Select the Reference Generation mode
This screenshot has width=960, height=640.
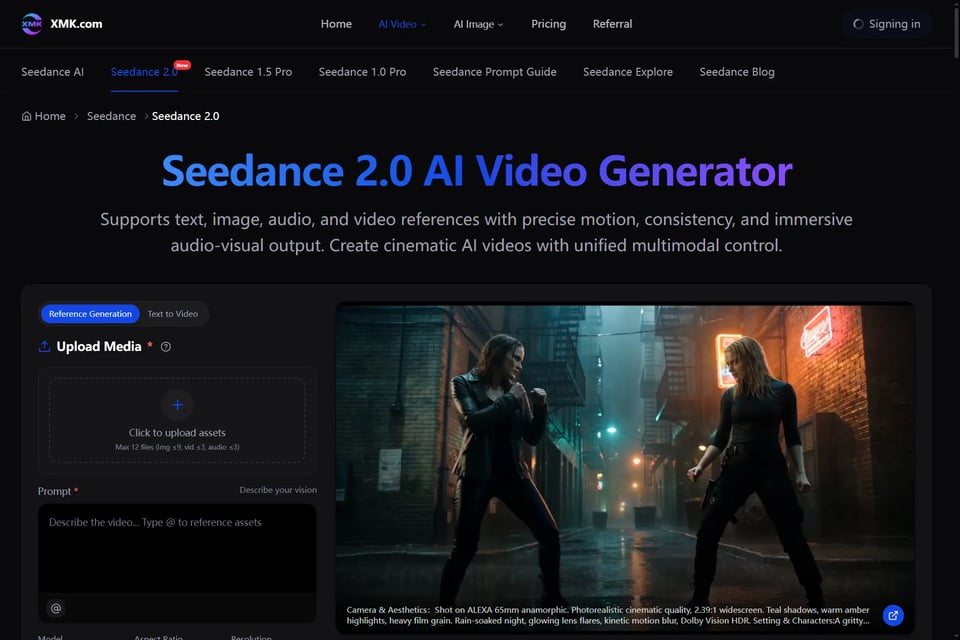coord(90,314)
